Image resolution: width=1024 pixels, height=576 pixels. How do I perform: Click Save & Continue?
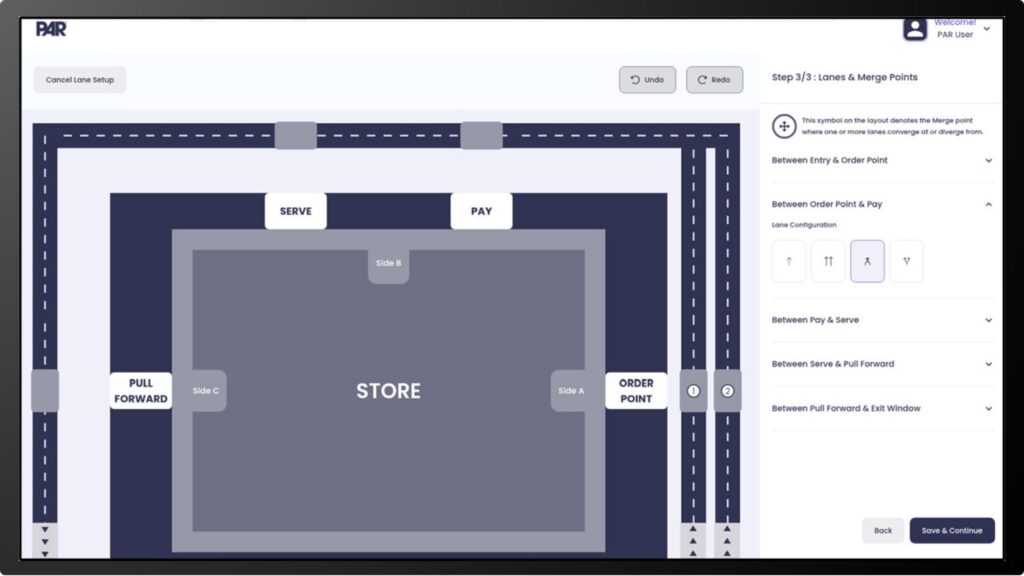pyautogui.click(x=951, y=530)
